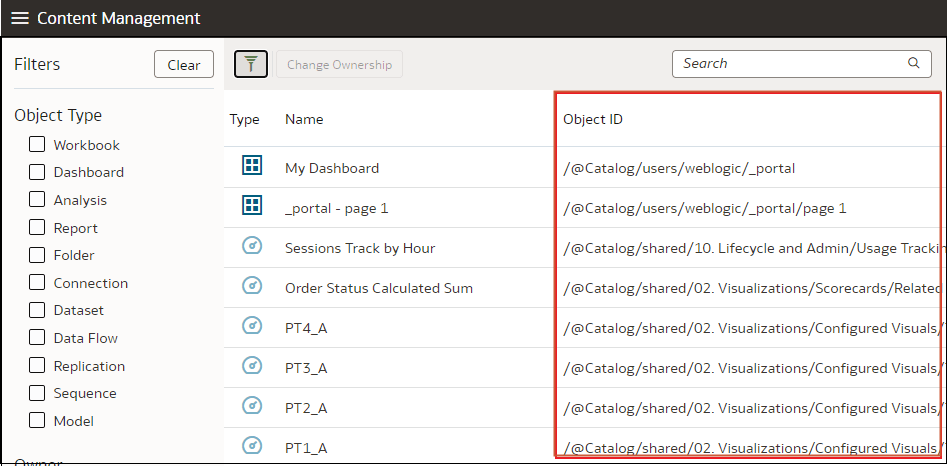
Task: Click the PT4_A analysis type icon
Action: 252,326
